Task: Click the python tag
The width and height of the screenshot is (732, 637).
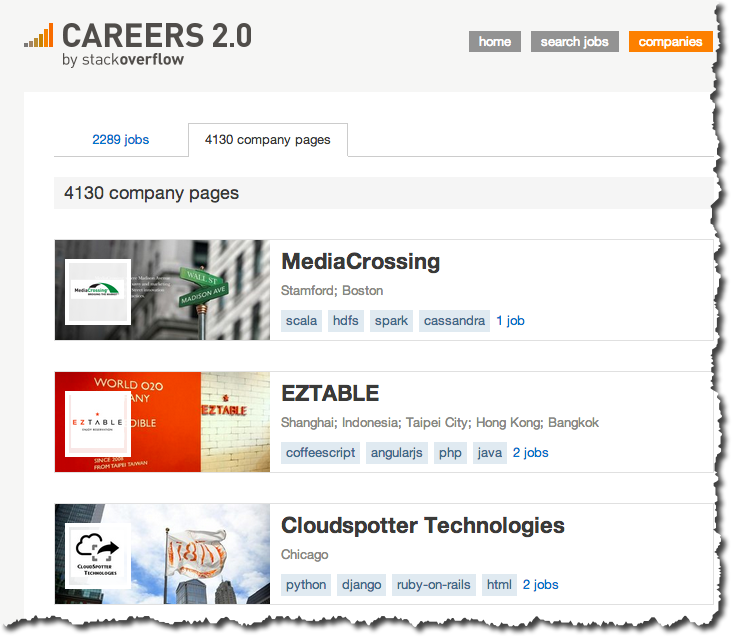Action: (x=306, y=585)
